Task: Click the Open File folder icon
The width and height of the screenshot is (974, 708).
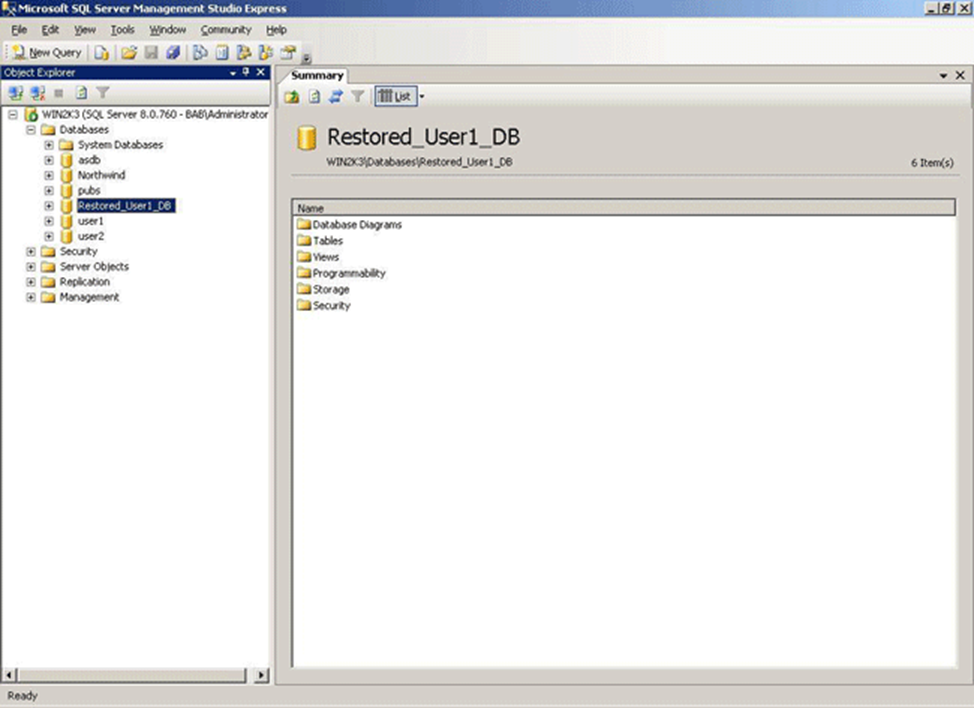Action: (129, 53)
